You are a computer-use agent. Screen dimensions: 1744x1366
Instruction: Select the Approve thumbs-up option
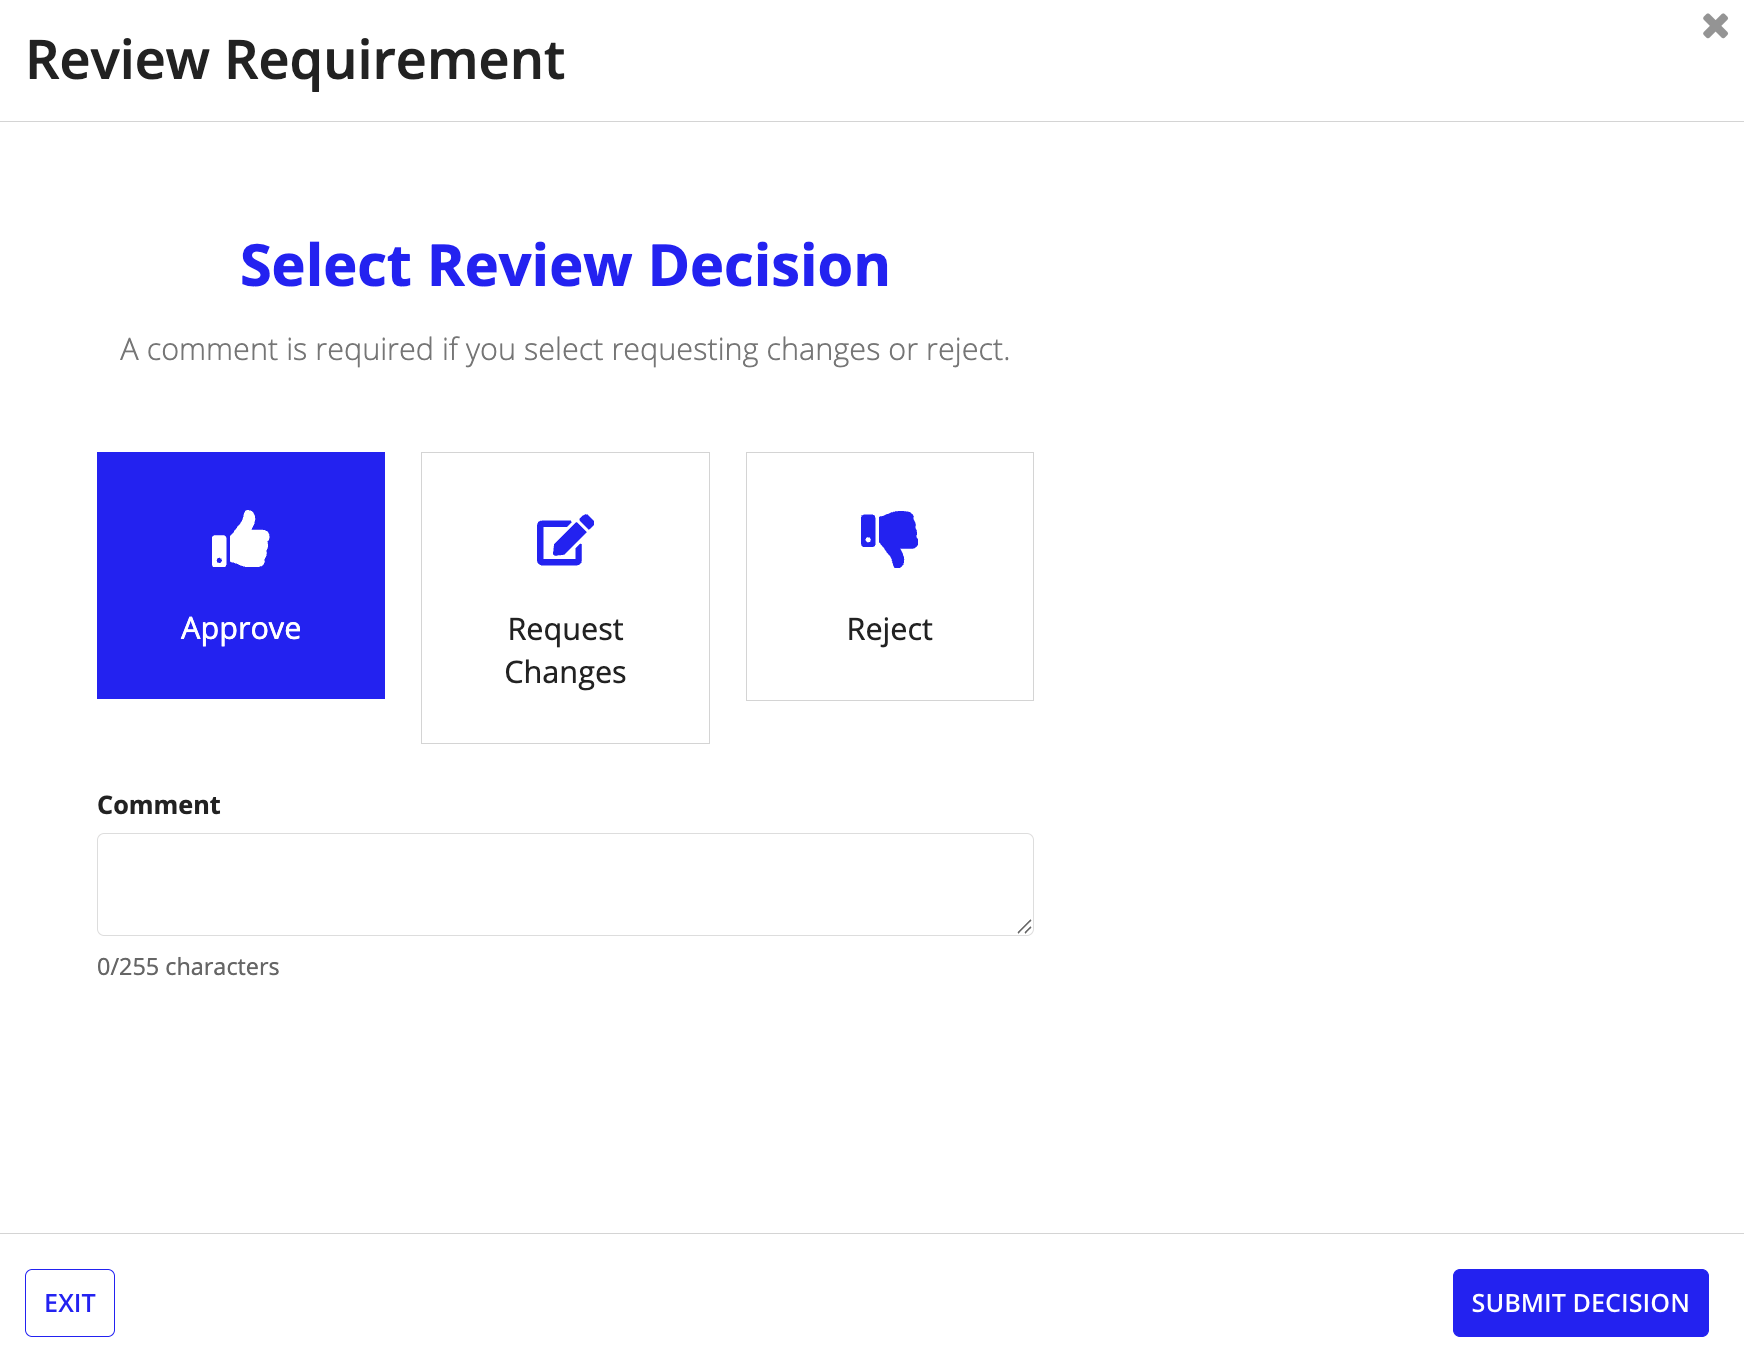click(241, 575)
